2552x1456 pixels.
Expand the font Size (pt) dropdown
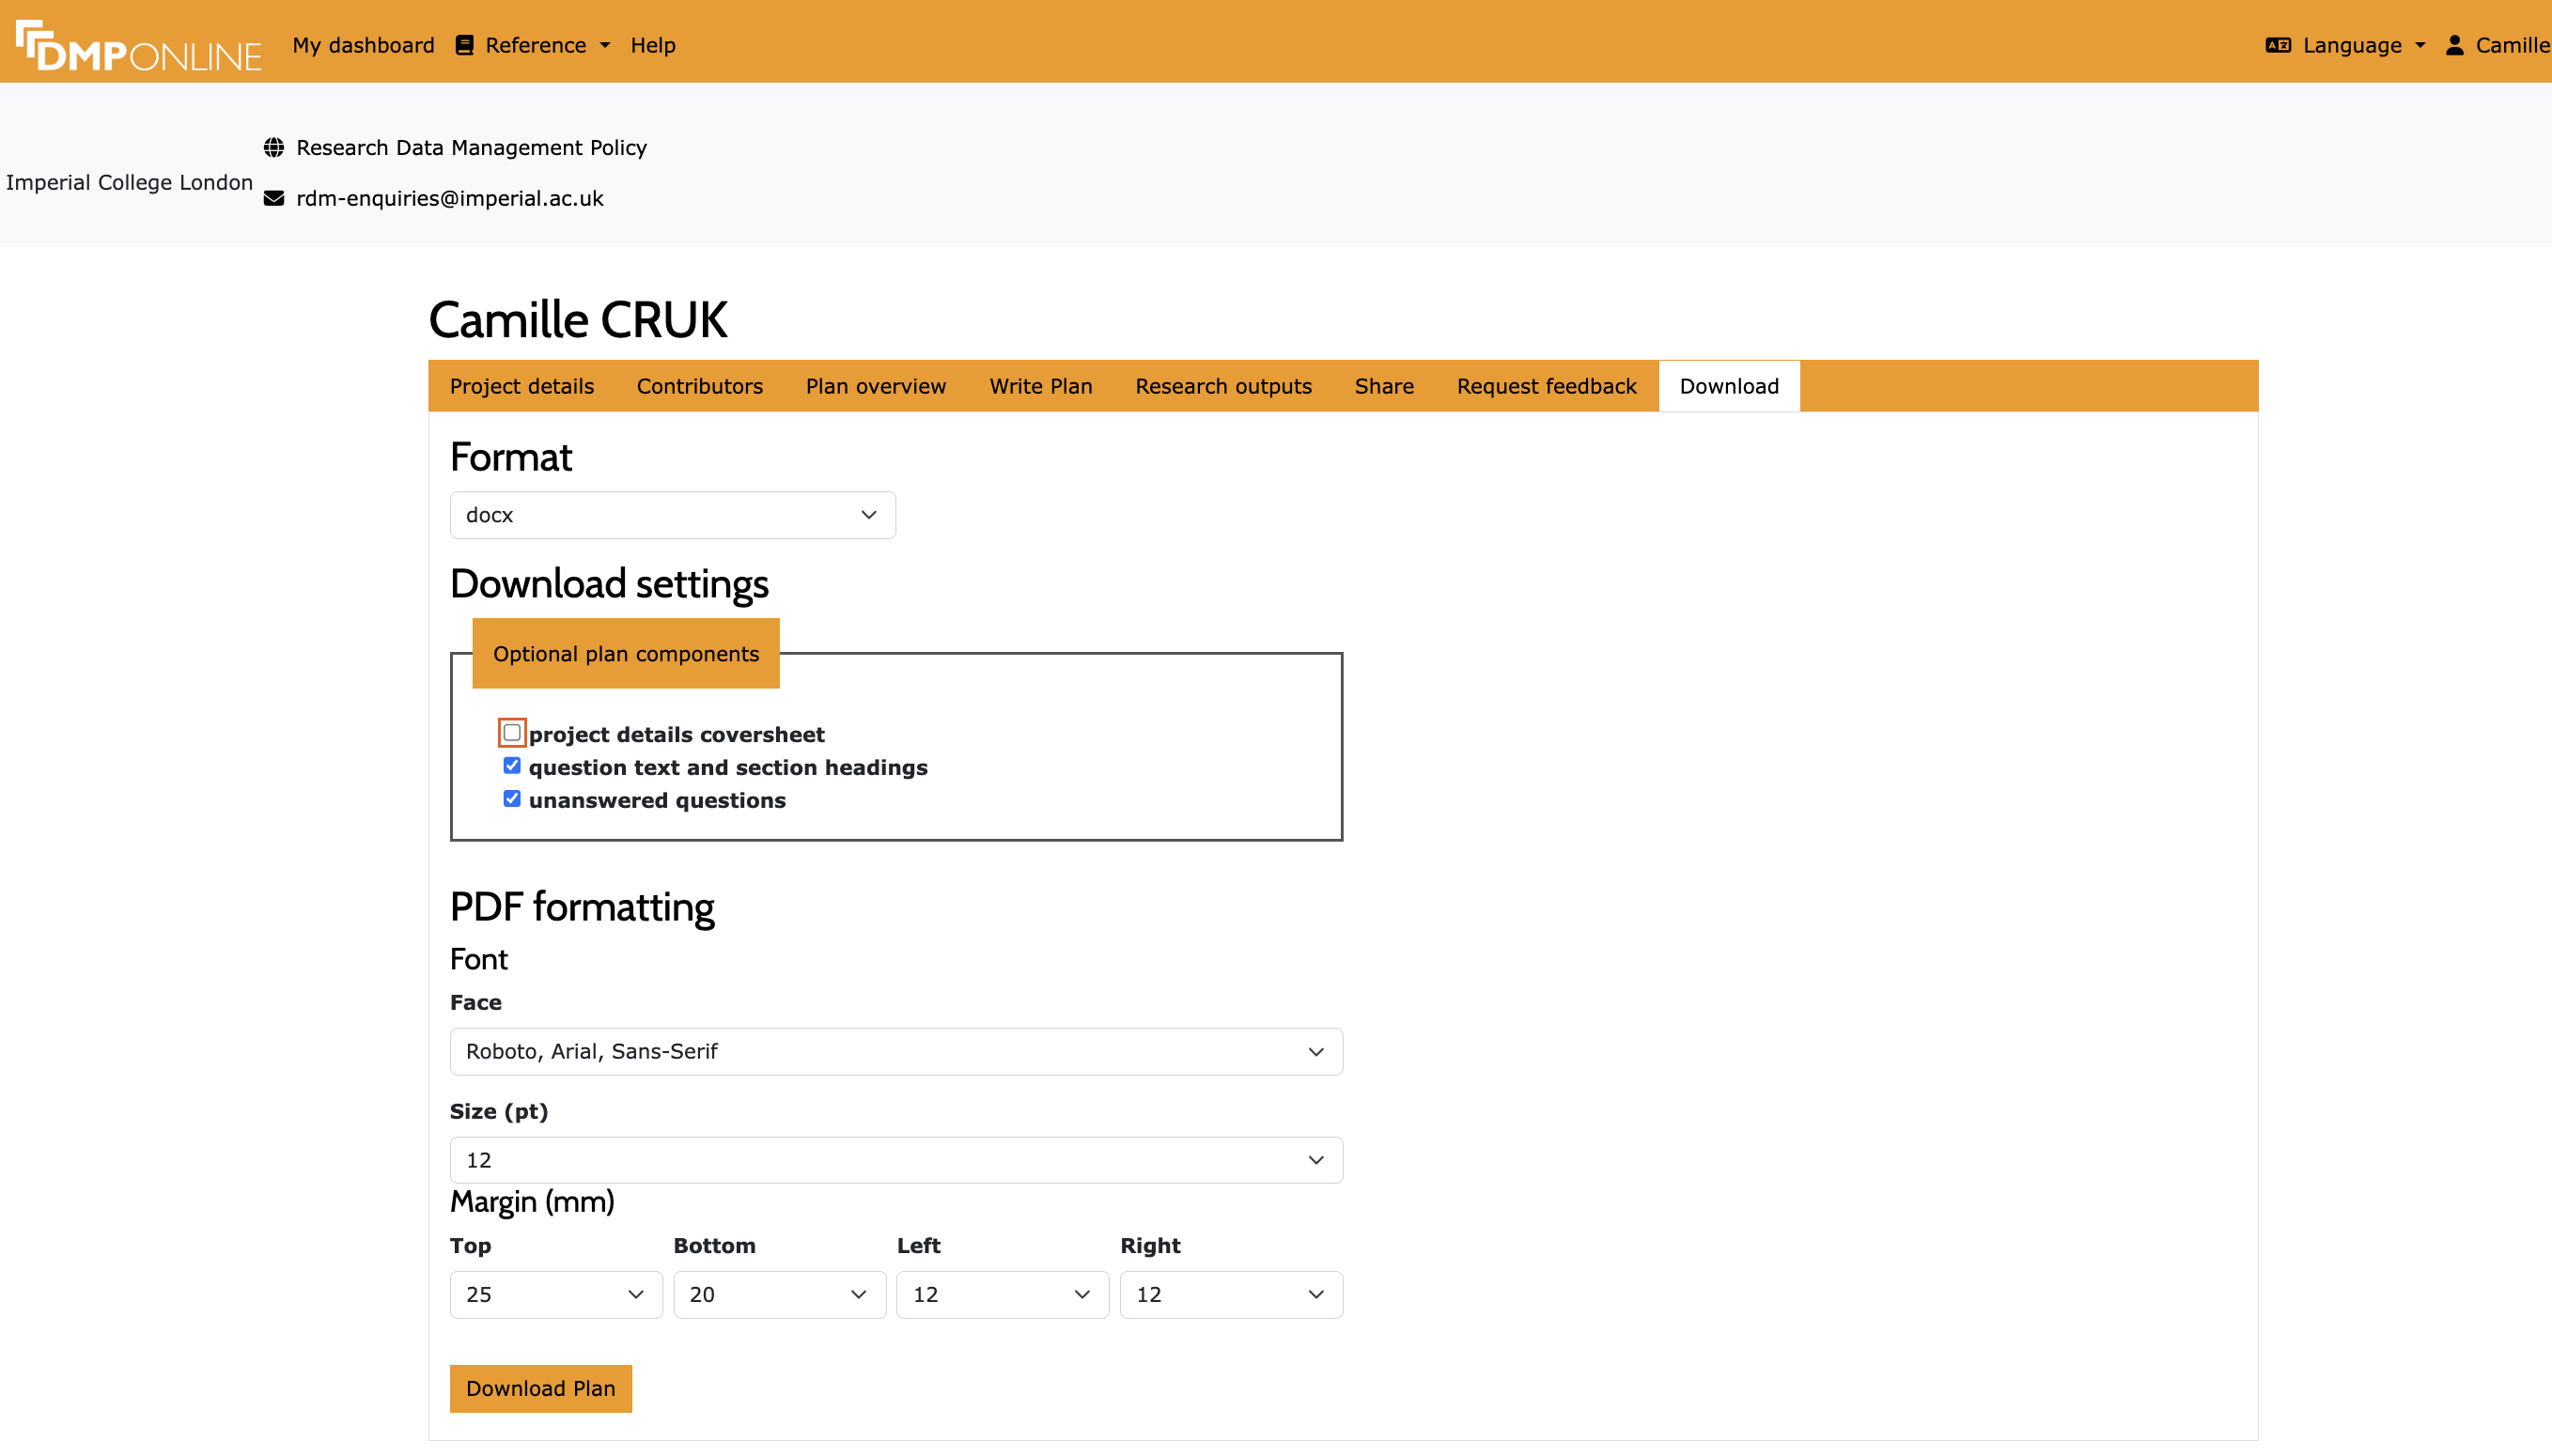pyautogui.click(x=896, y=1160)
